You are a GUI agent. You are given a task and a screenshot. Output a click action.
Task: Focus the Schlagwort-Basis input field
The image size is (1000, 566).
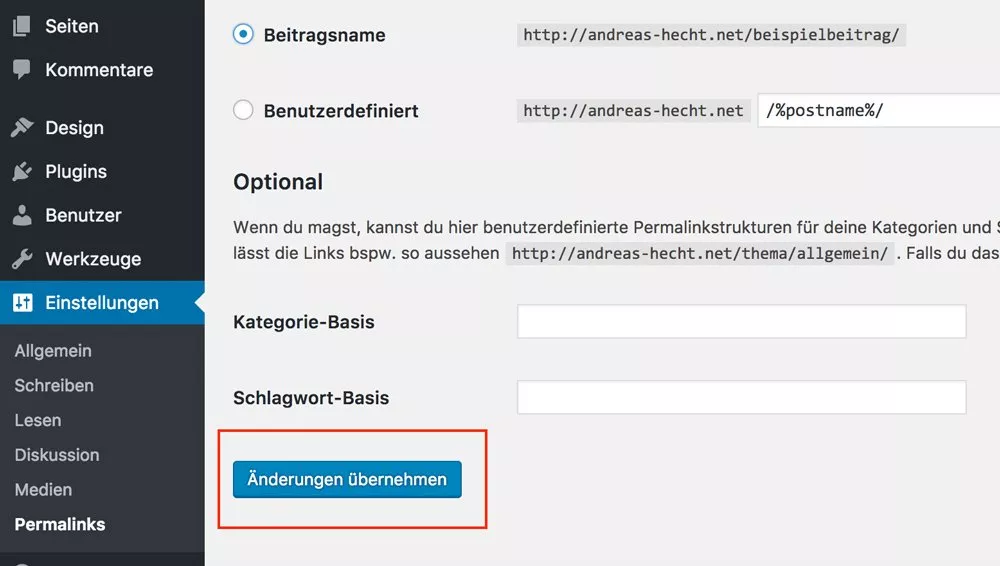(741, 397)
